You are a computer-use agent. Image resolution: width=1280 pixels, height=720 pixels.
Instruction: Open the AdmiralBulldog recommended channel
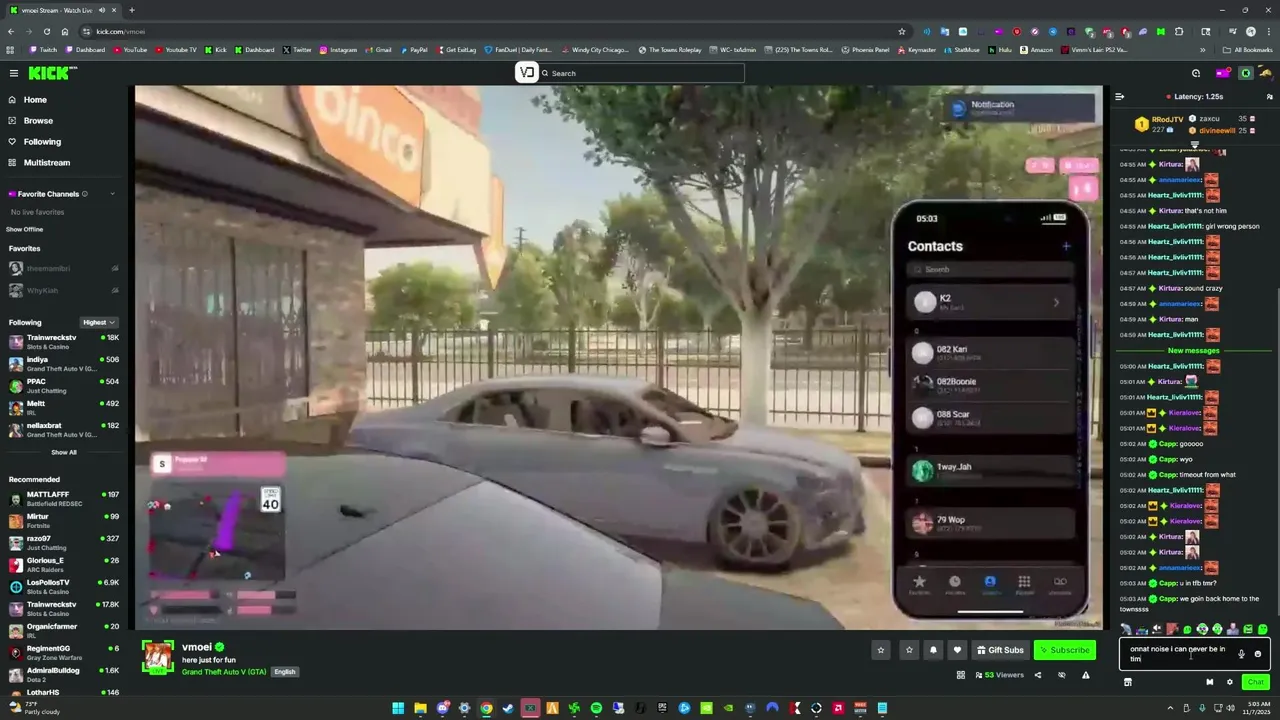click(x=62, y=675)
